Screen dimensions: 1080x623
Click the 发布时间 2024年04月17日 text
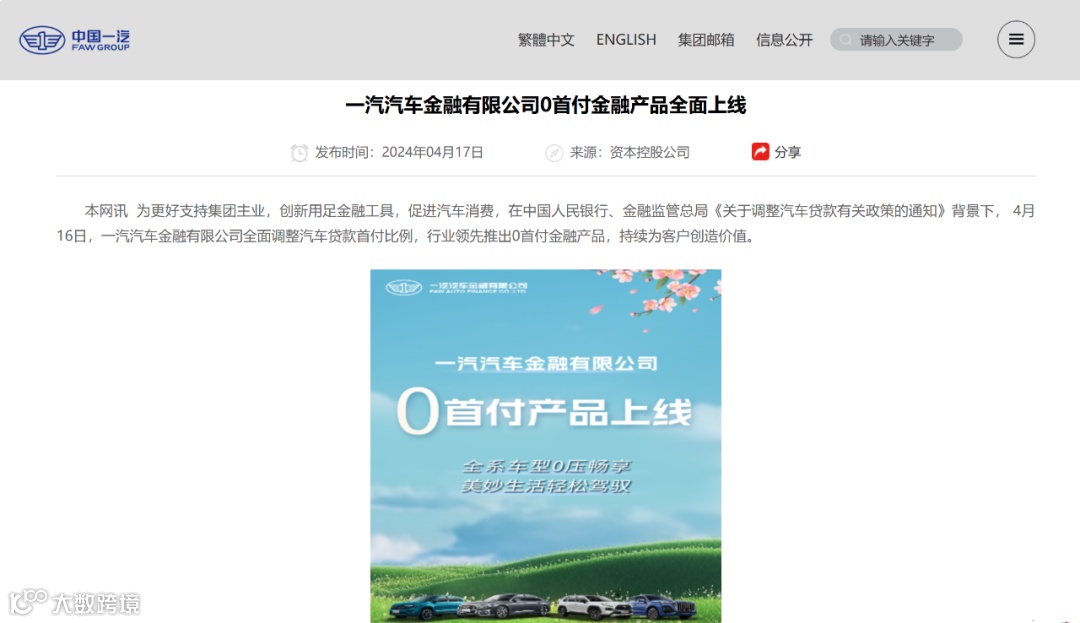click(399, 152)
